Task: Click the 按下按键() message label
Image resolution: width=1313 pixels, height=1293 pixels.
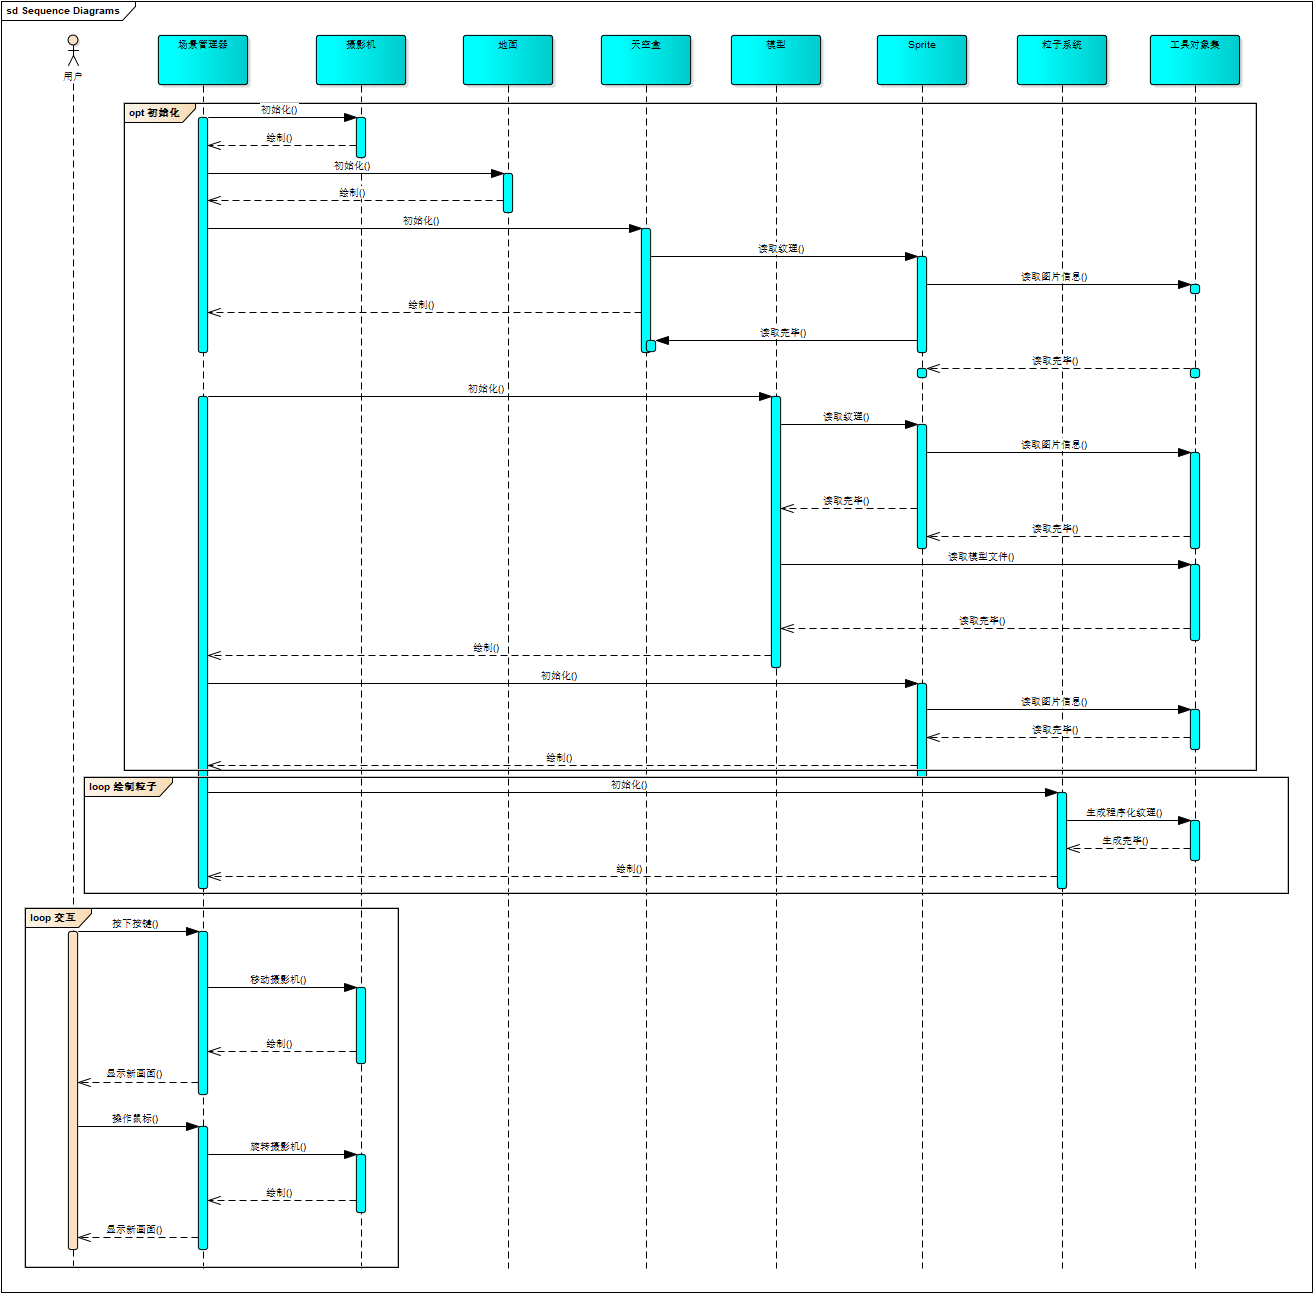Action: [x=135, y=924]
